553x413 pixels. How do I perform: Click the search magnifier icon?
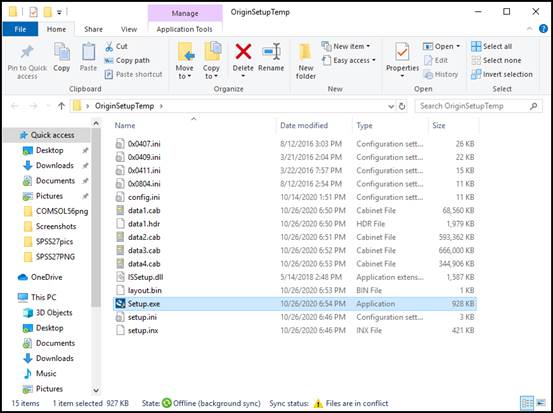pos(534,106)
